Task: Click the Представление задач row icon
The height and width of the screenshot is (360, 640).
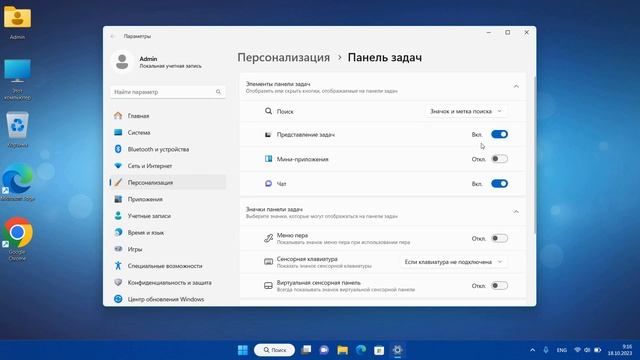Action: click(268, 135)
